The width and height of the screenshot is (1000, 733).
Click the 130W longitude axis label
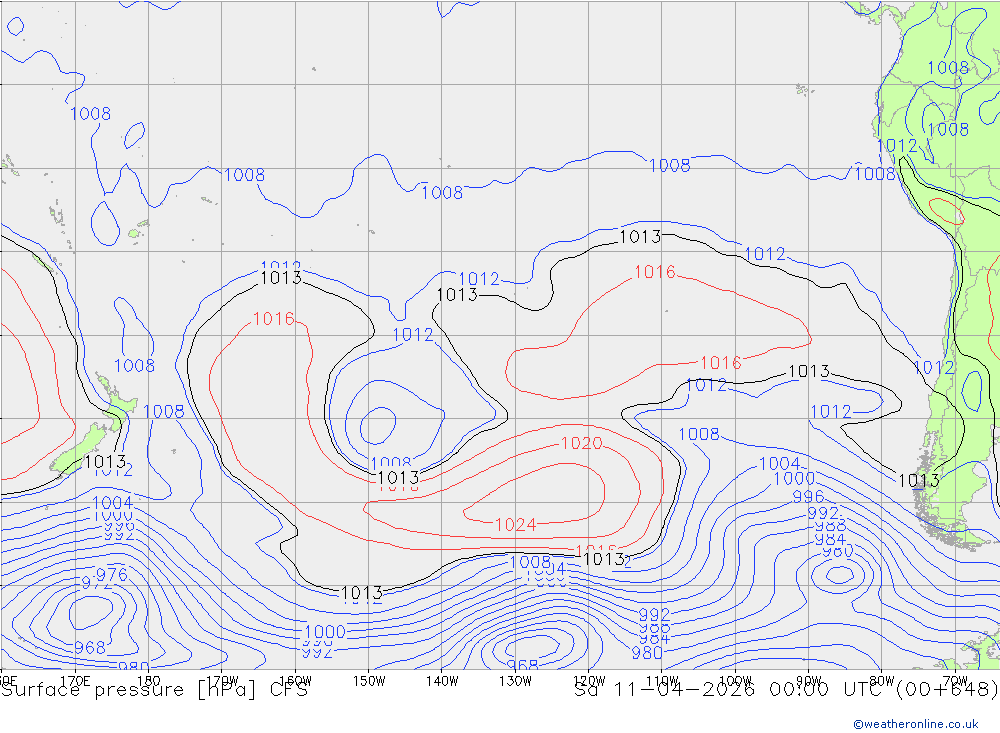515,681
